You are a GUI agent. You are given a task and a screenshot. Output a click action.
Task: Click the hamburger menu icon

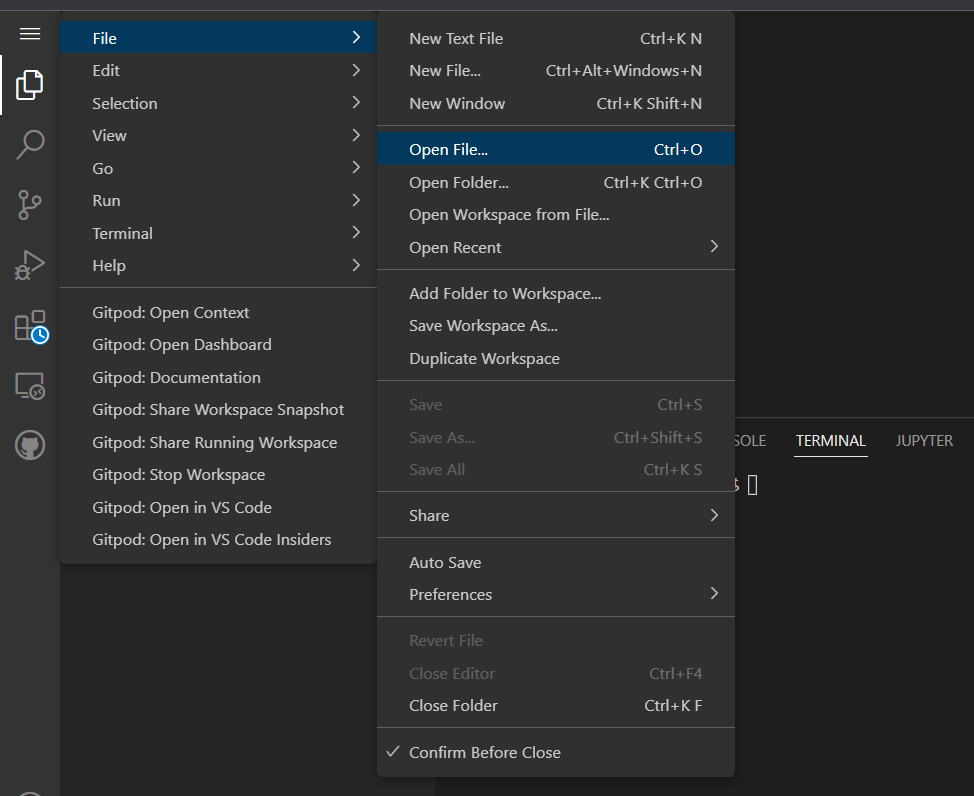click(30, 34)
